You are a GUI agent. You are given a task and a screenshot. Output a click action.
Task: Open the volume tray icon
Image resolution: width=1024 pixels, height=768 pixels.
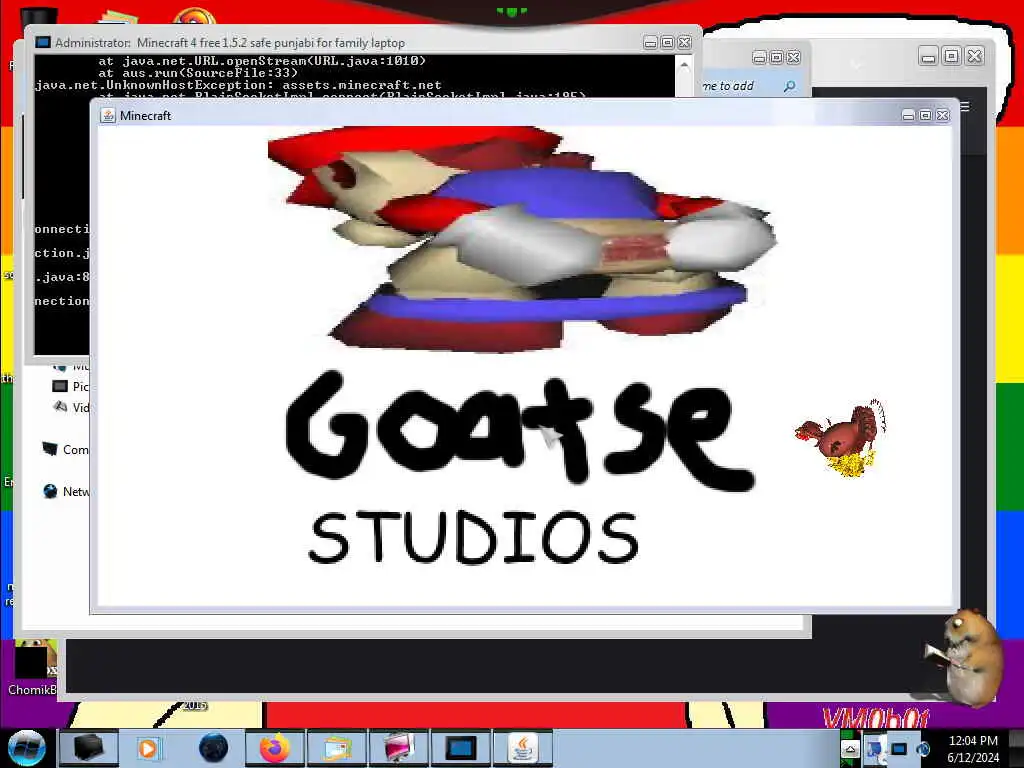[922, 749]
